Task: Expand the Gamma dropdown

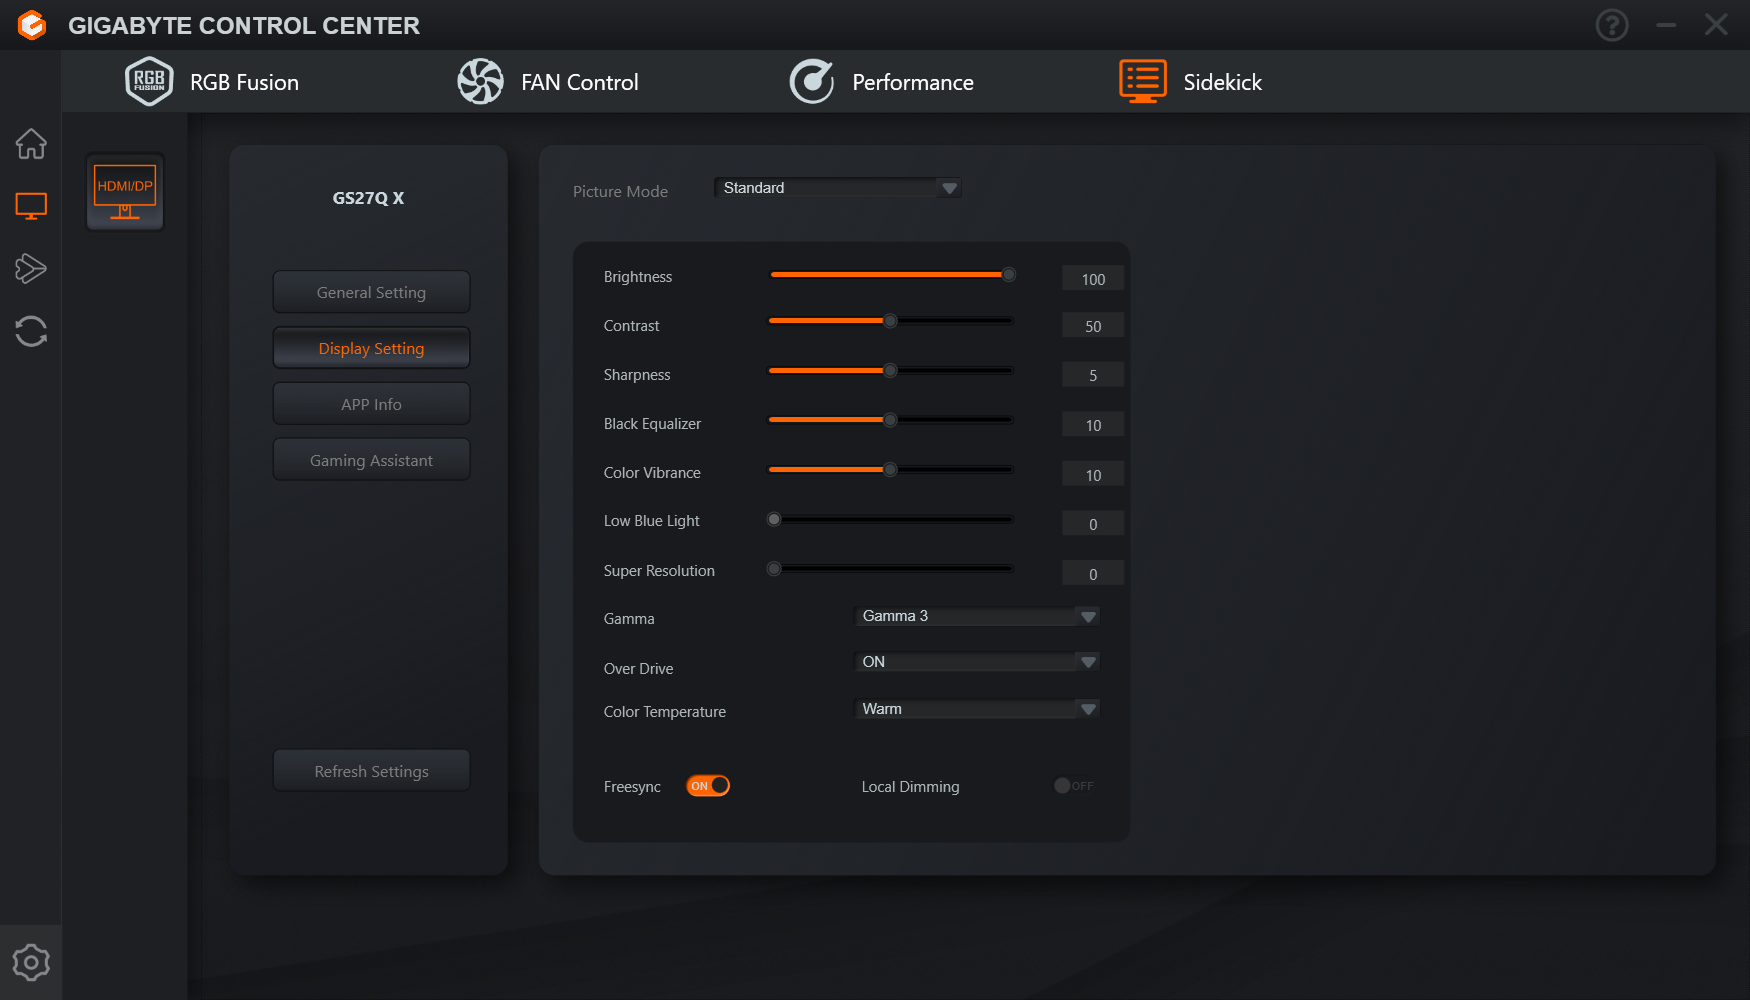Action: point(977,616)
